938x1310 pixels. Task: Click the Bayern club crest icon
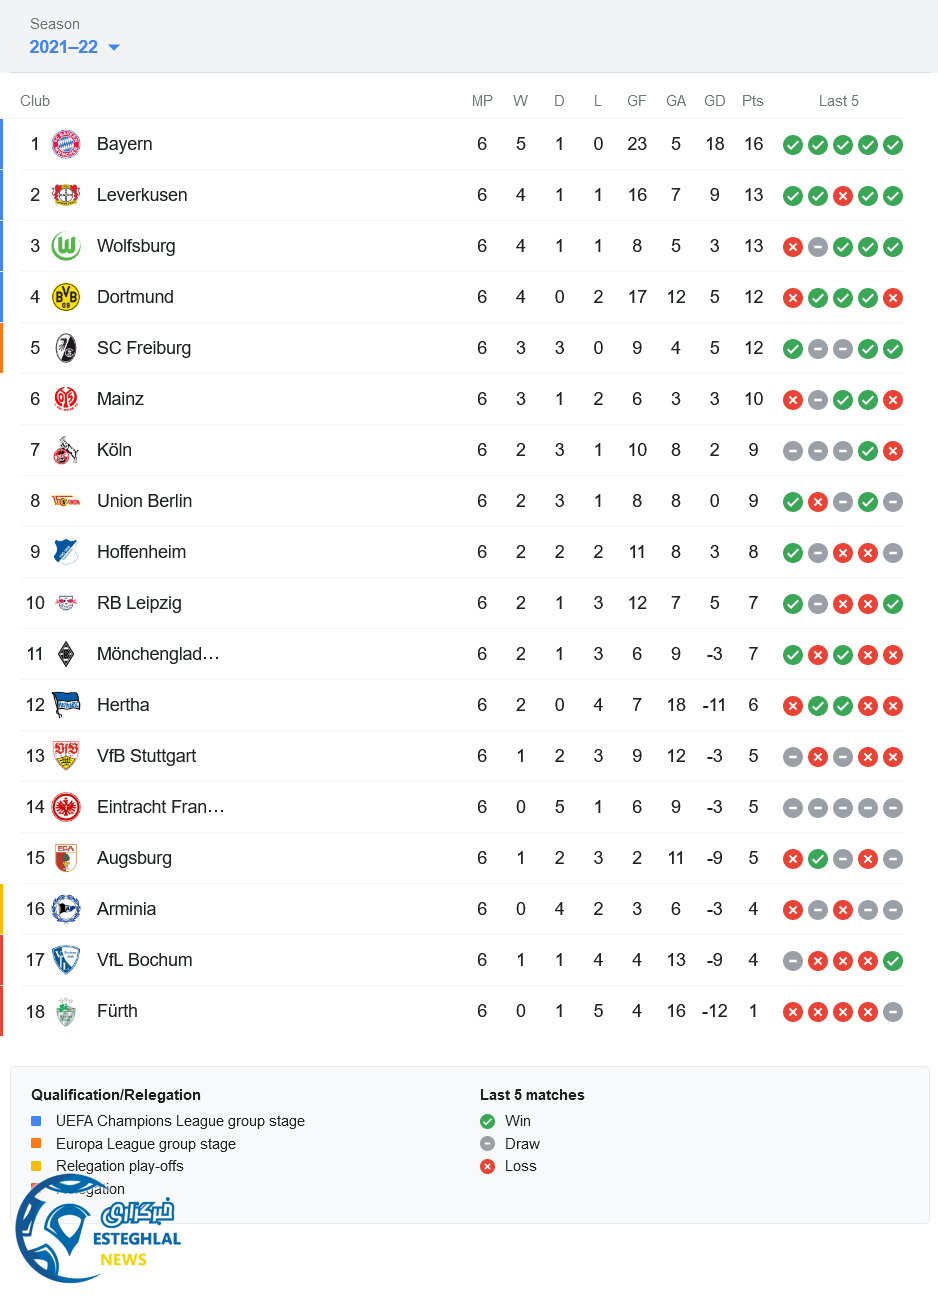pyautogui.click(x=66, y=144)
